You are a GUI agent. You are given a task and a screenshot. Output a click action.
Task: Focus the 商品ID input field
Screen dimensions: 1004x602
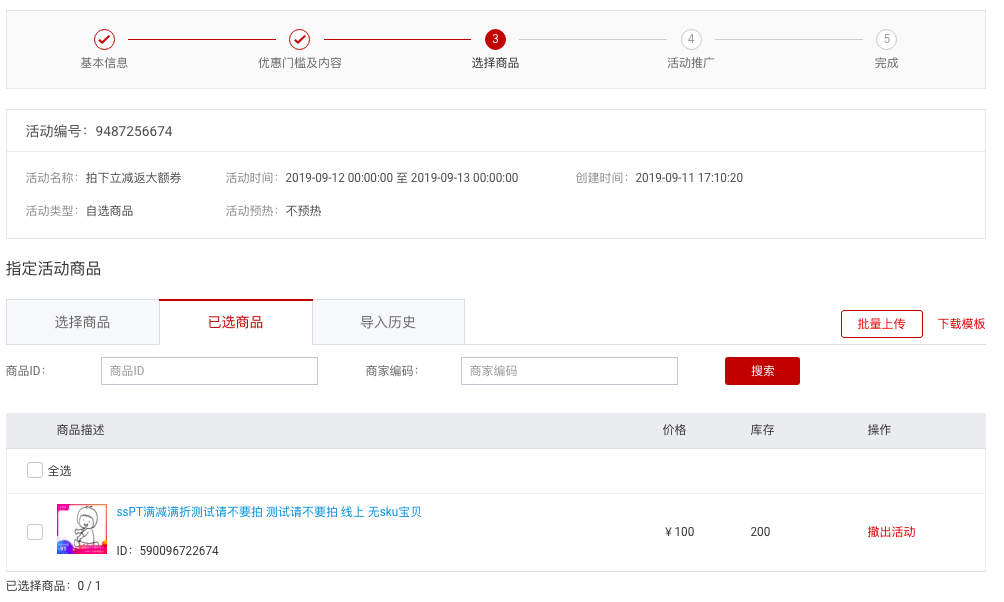coord(209,371)
